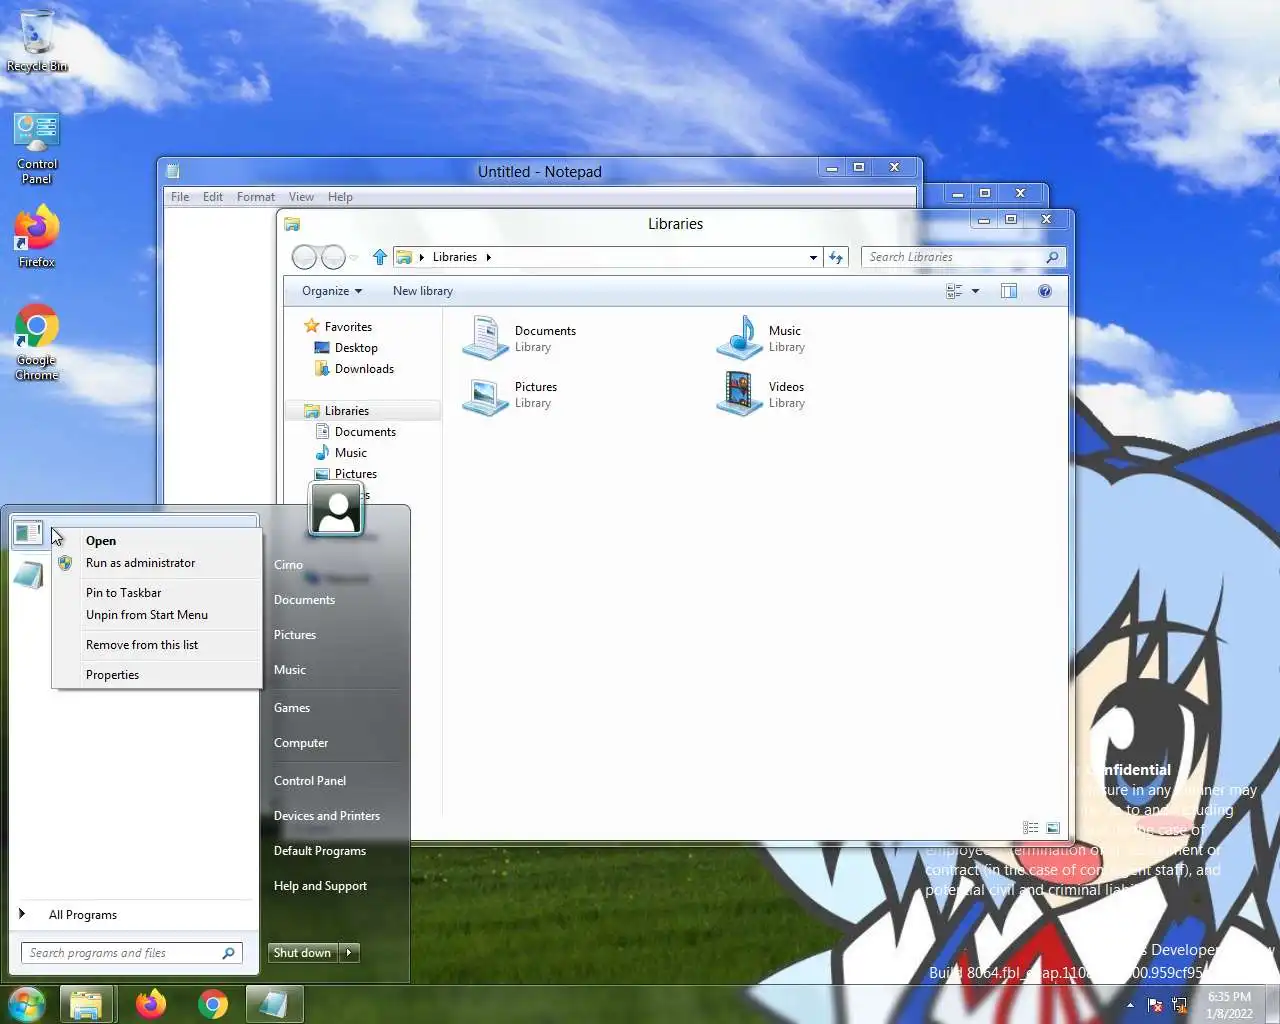Open the Videos library icon
This screenshot has width=1280, height=1024.
(740, 394)
